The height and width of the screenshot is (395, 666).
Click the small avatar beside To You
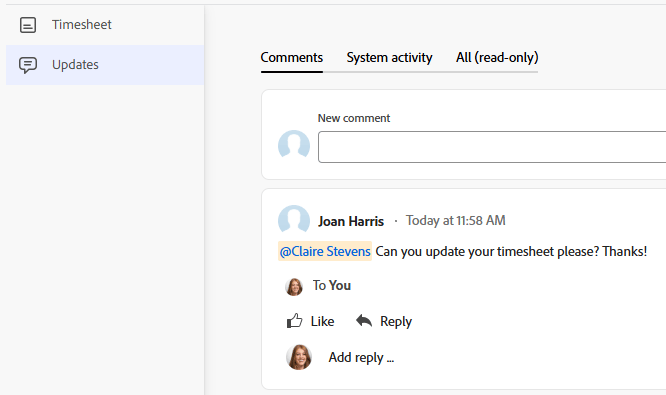[294, 287]
